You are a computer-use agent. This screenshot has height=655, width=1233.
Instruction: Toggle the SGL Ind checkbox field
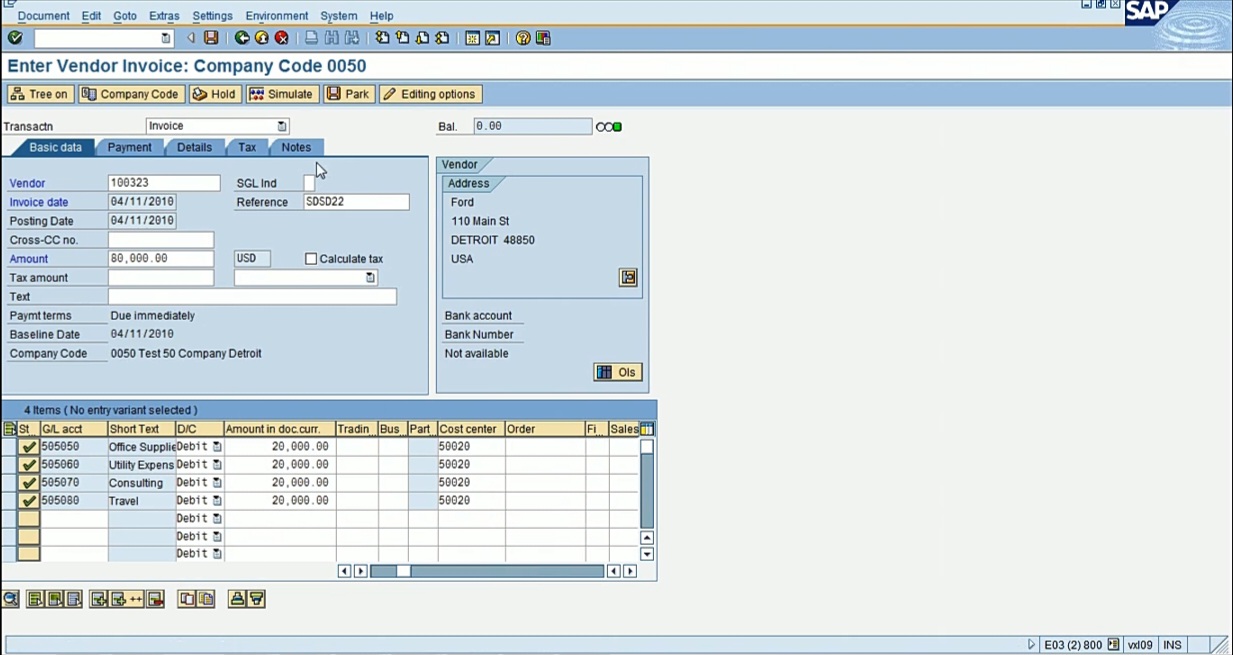point(309,183)
